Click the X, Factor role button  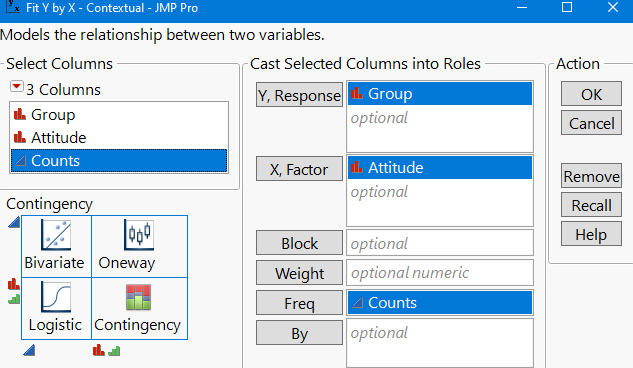click(299, 169)
